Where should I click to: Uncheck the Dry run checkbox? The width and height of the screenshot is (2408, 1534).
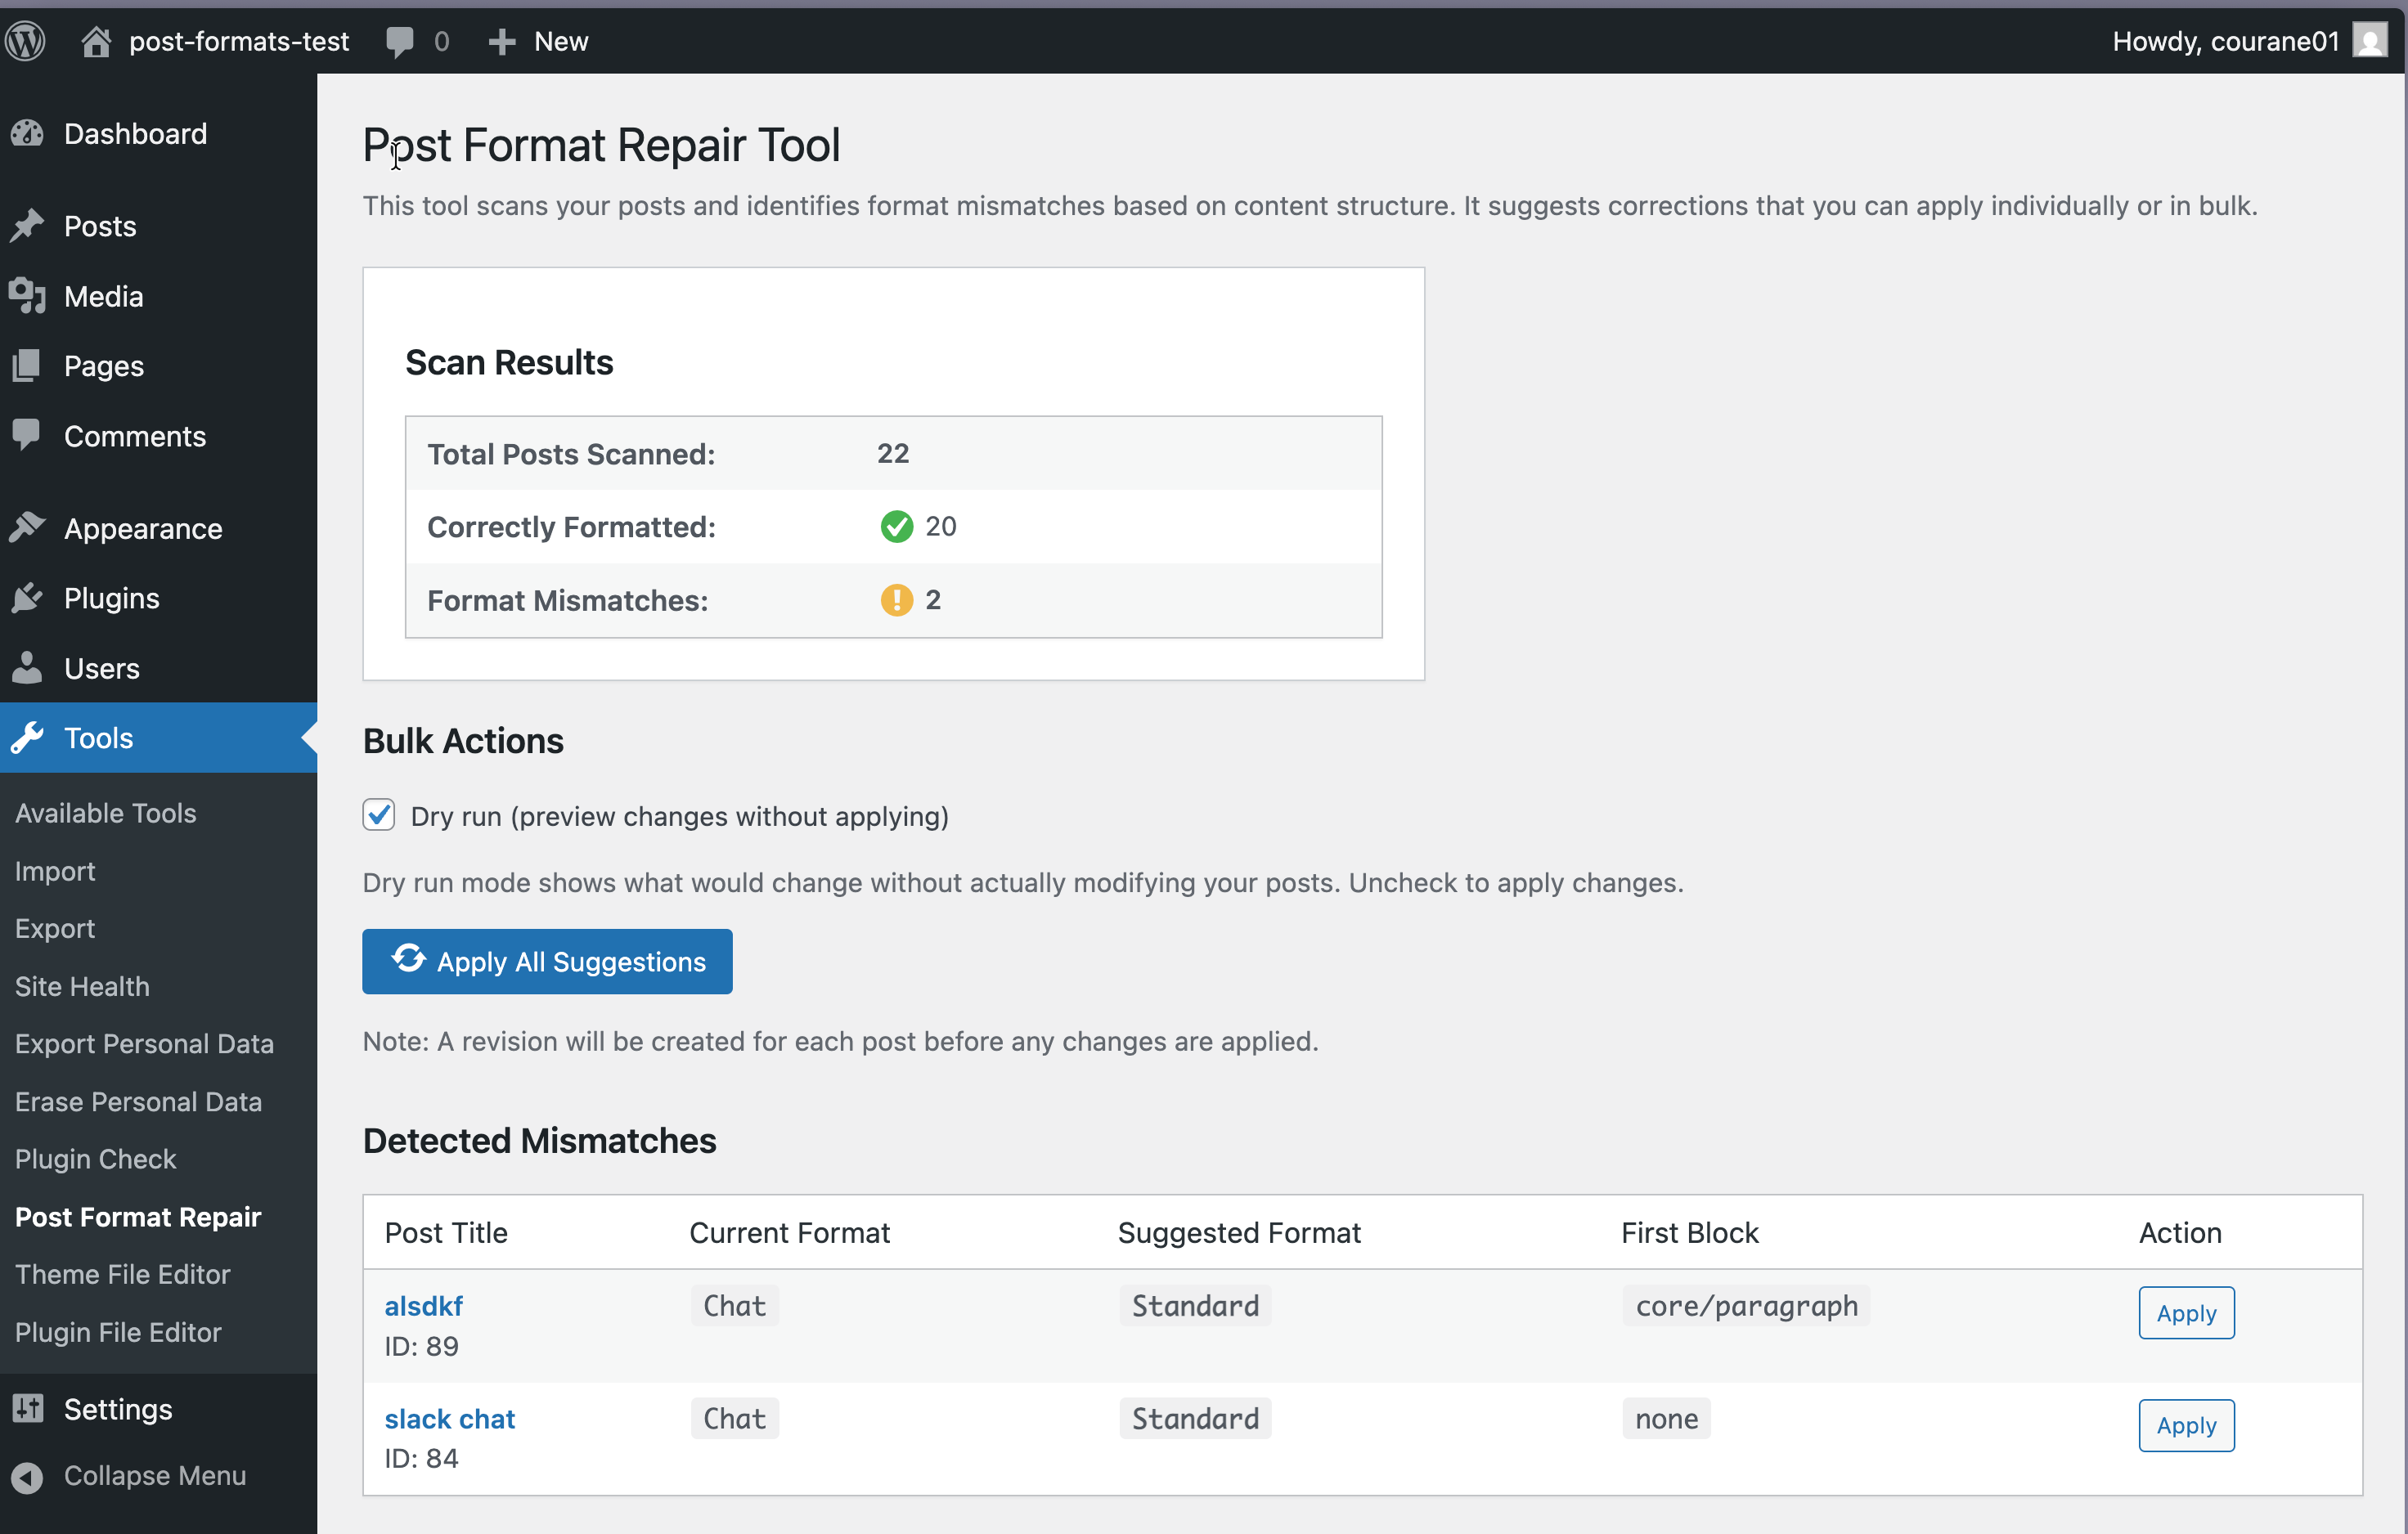[379, 815]
